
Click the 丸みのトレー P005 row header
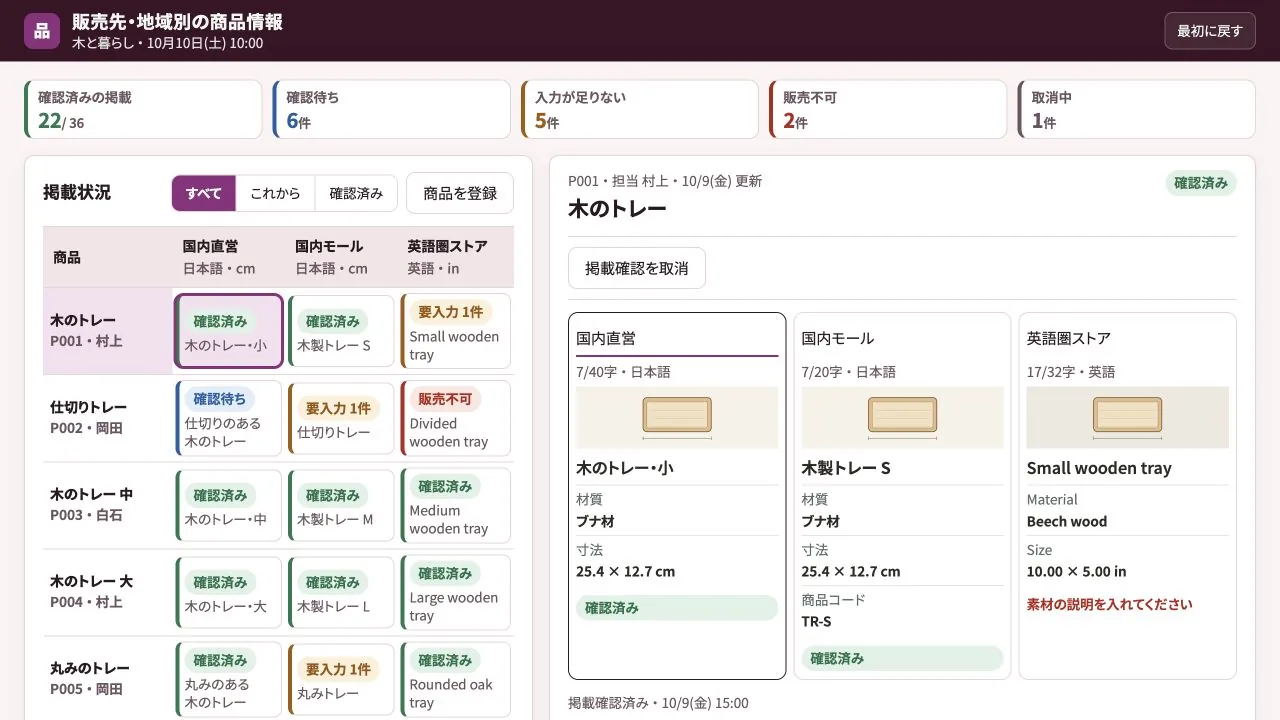[108, 677]
